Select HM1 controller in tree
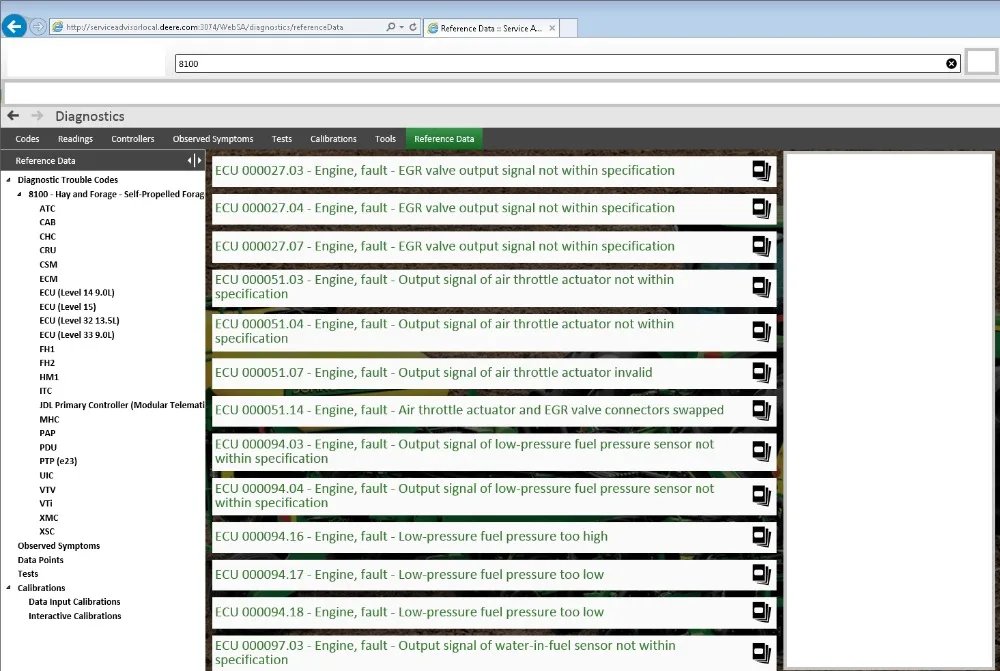The height and width of the screenshot is (671, 1000). tap(49, 377)
